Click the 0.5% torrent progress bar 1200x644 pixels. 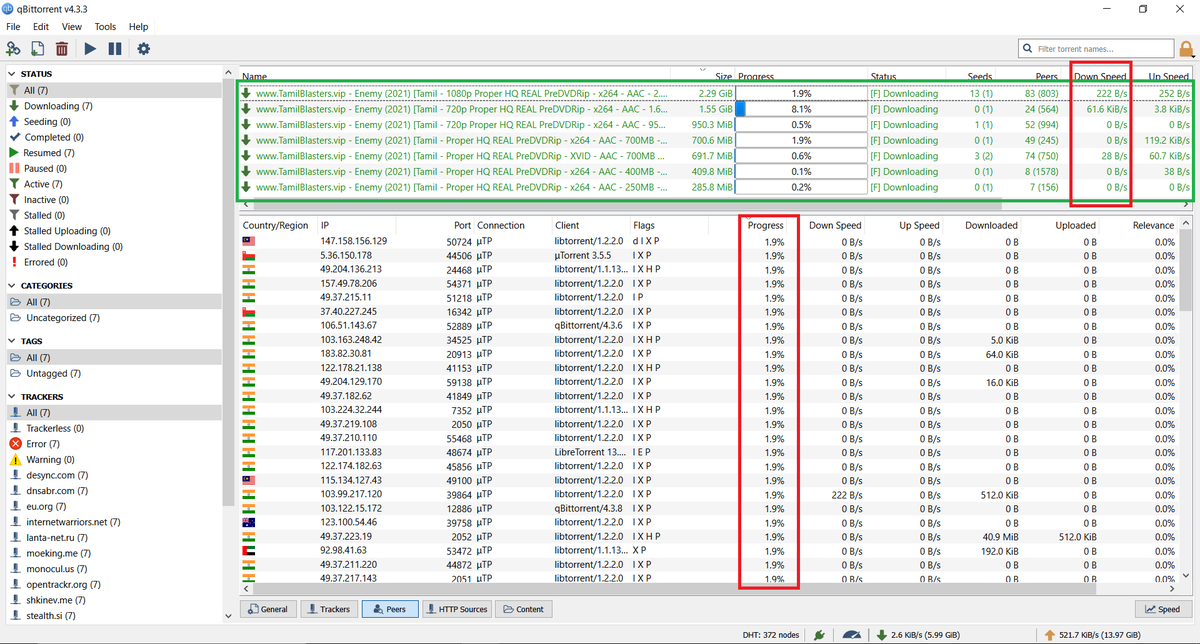coord(801,124)
